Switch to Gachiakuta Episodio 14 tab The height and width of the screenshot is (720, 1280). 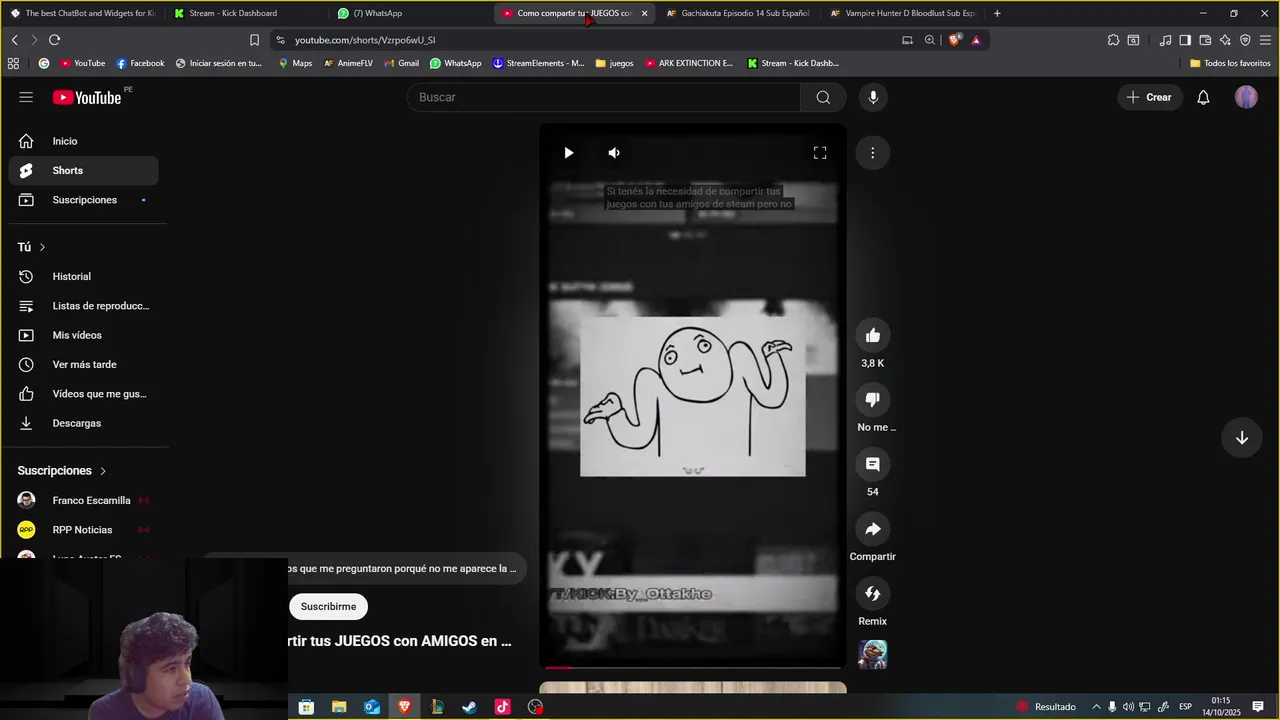pyautogui.click(x=738, y=13)
